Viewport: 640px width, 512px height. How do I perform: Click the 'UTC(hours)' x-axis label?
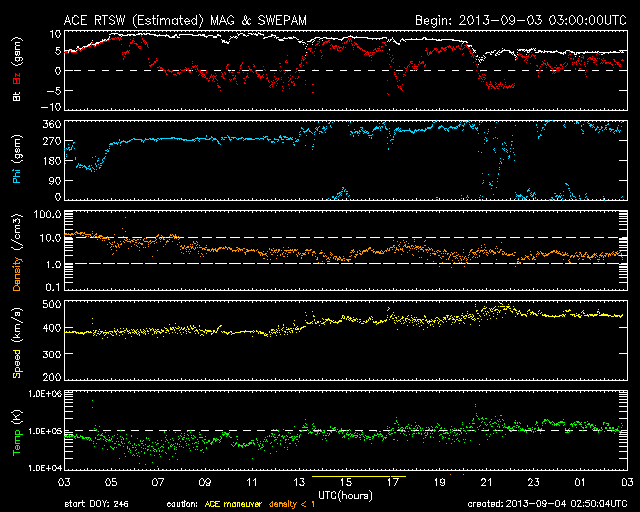tap(345, 496)
